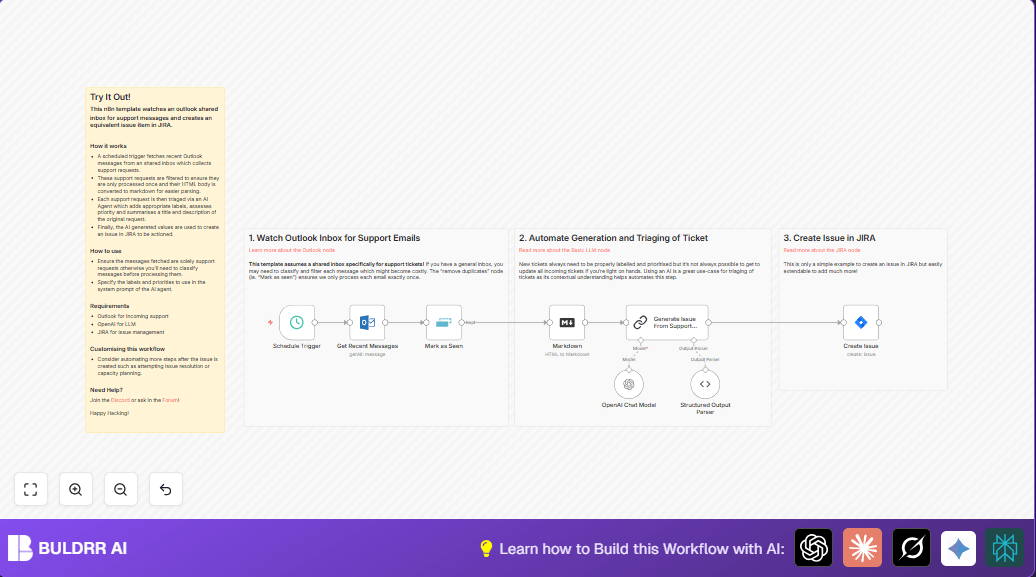1036x577 pixels.
Task: Select the Structured Output Parser node
Action: (x=705, y=384)
